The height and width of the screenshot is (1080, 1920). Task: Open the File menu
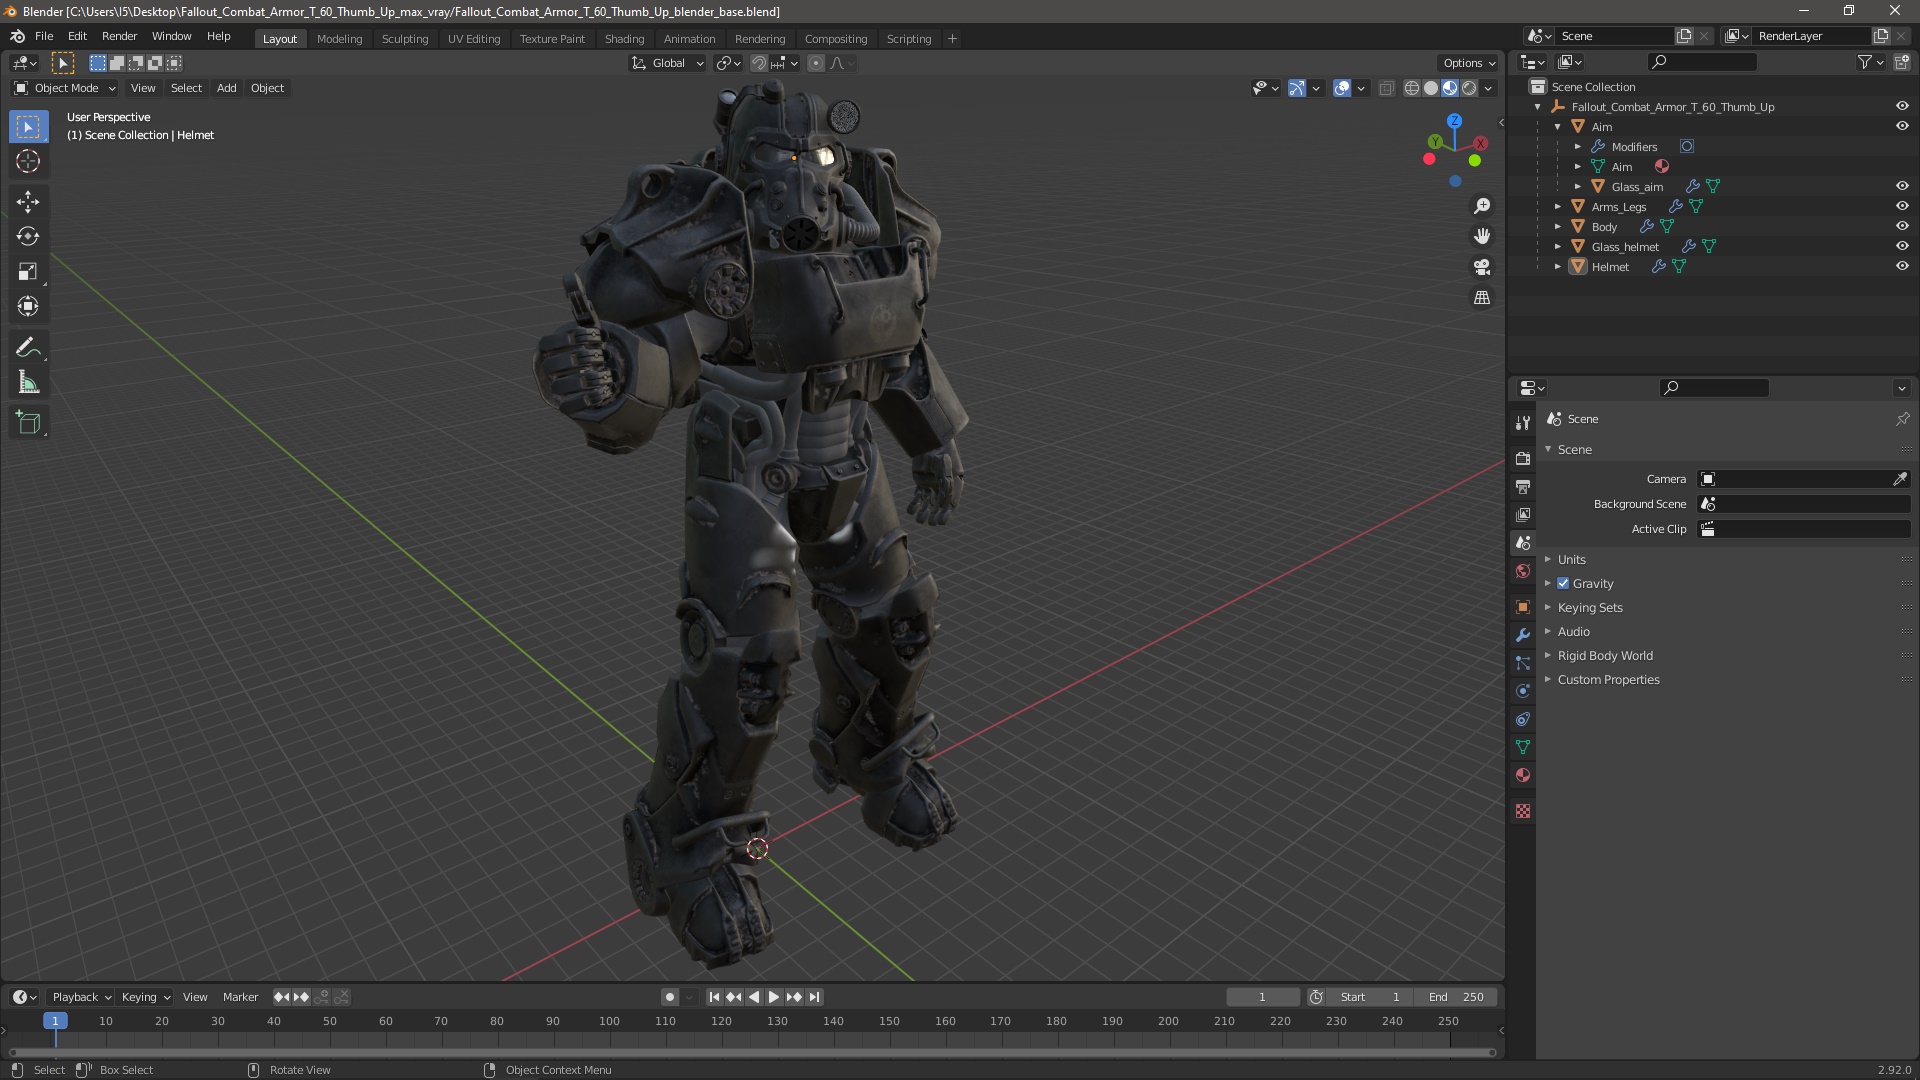44,36
